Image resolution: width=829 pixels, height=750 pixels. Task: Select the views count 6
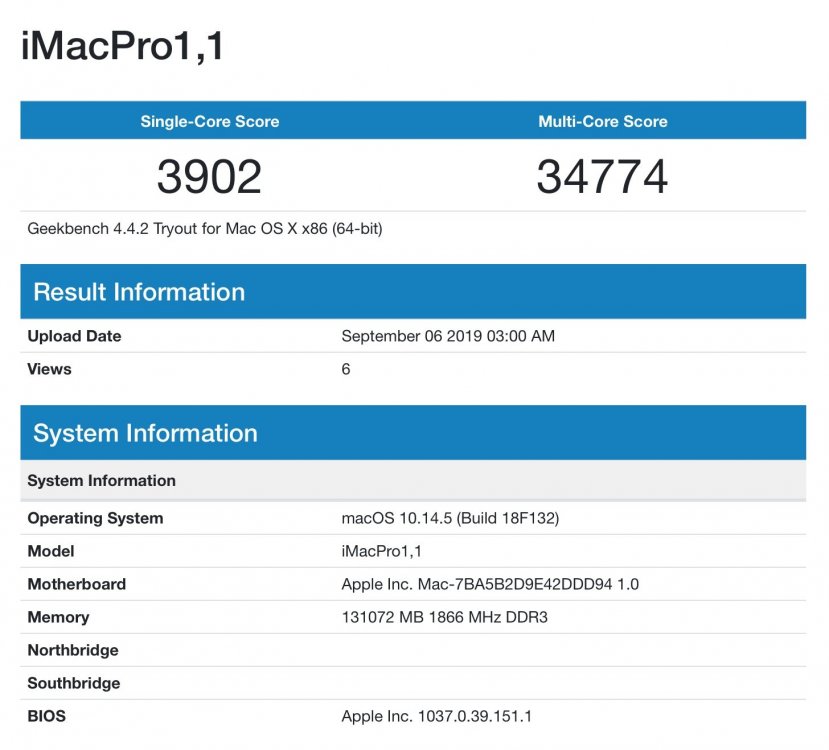click(346, 369)
